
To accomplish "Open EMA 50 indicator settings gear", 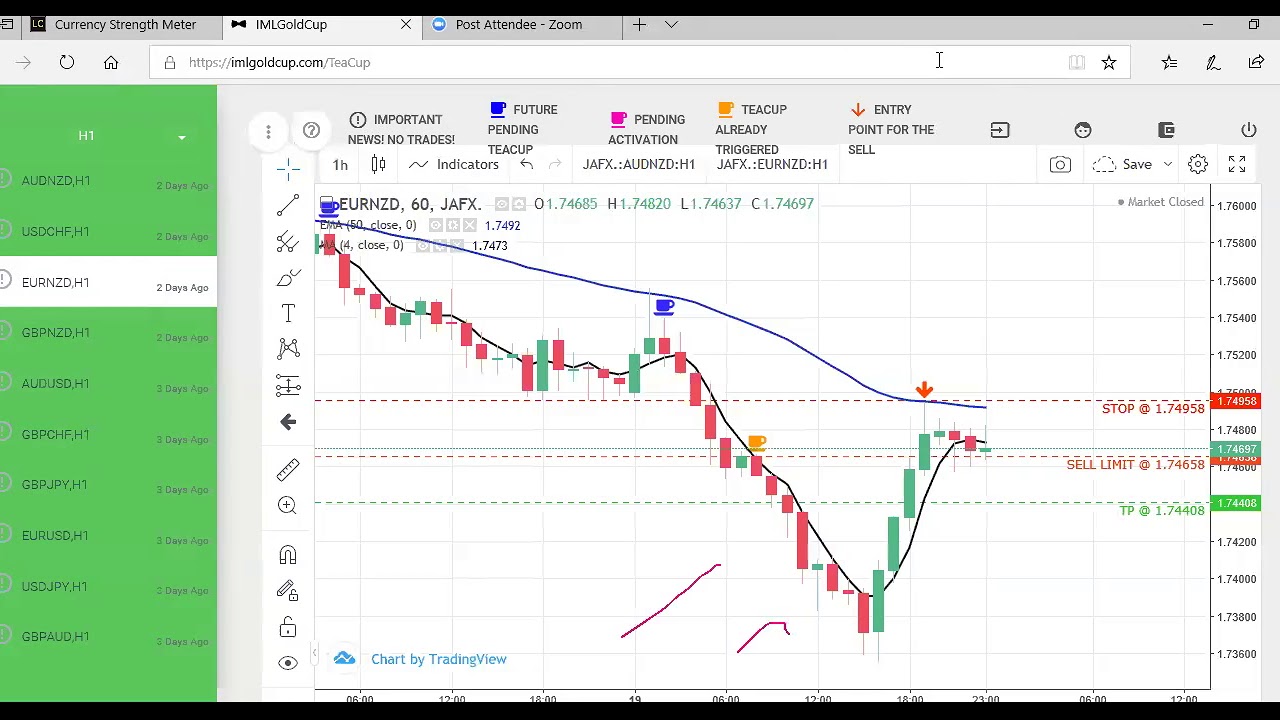I will pos(454,225).
